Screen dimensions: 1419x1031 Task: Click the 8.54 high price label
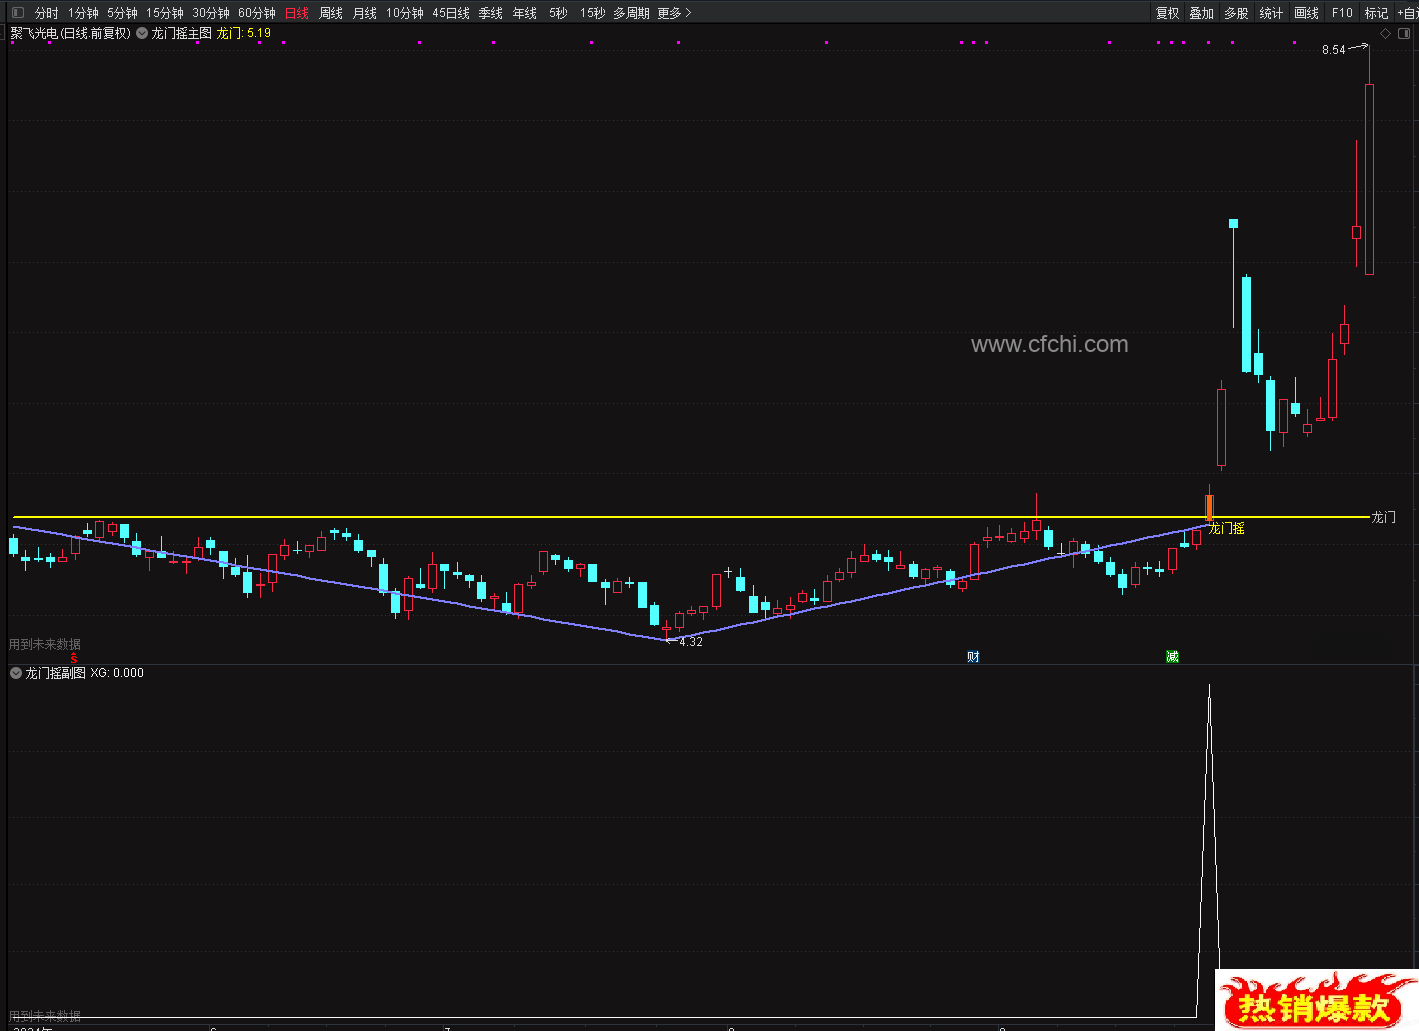coord(1333,50)
